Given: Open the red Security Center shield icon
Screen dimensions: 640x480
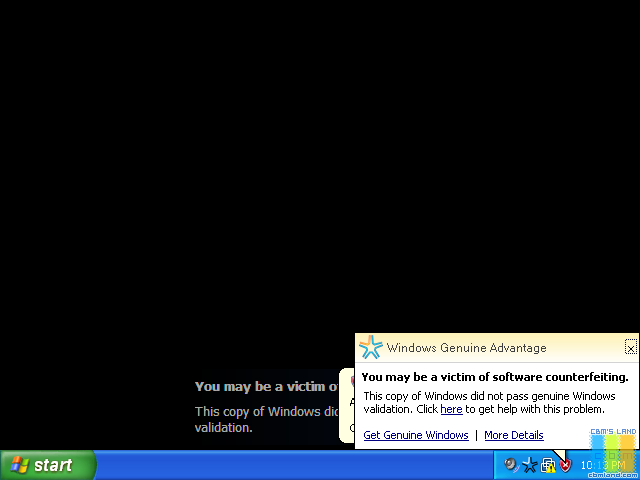Looking at the screenshot, I should point(565,465).
